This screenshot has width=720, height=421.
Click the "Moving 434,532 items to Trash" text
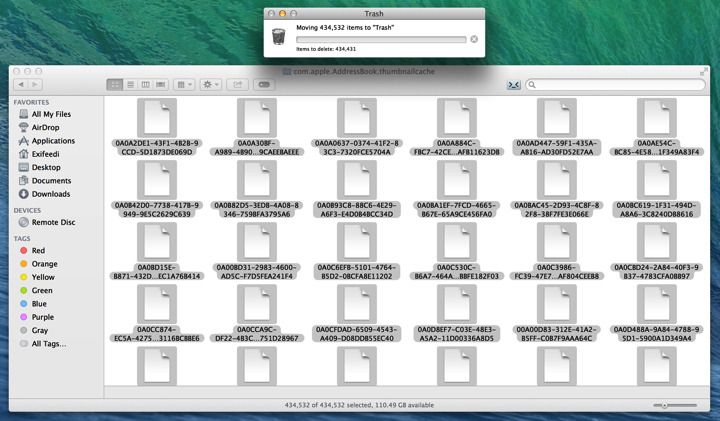click(345, 28)
